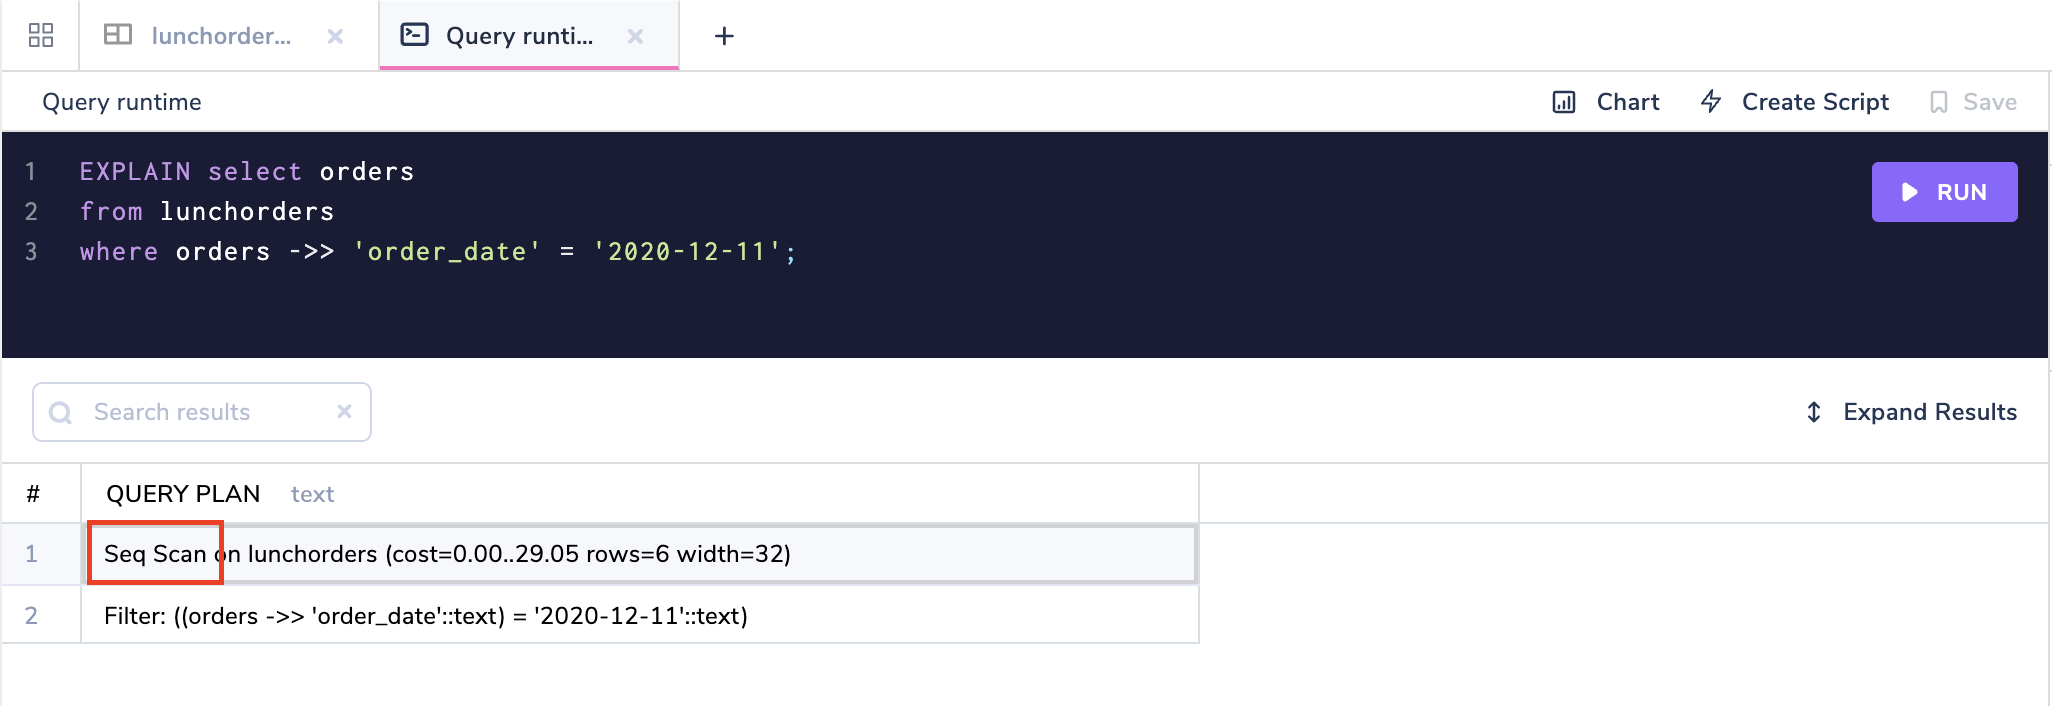Switch to the lunchorders tab
This screenshot has height=706, width=2052.
click(x=221, y=36)
